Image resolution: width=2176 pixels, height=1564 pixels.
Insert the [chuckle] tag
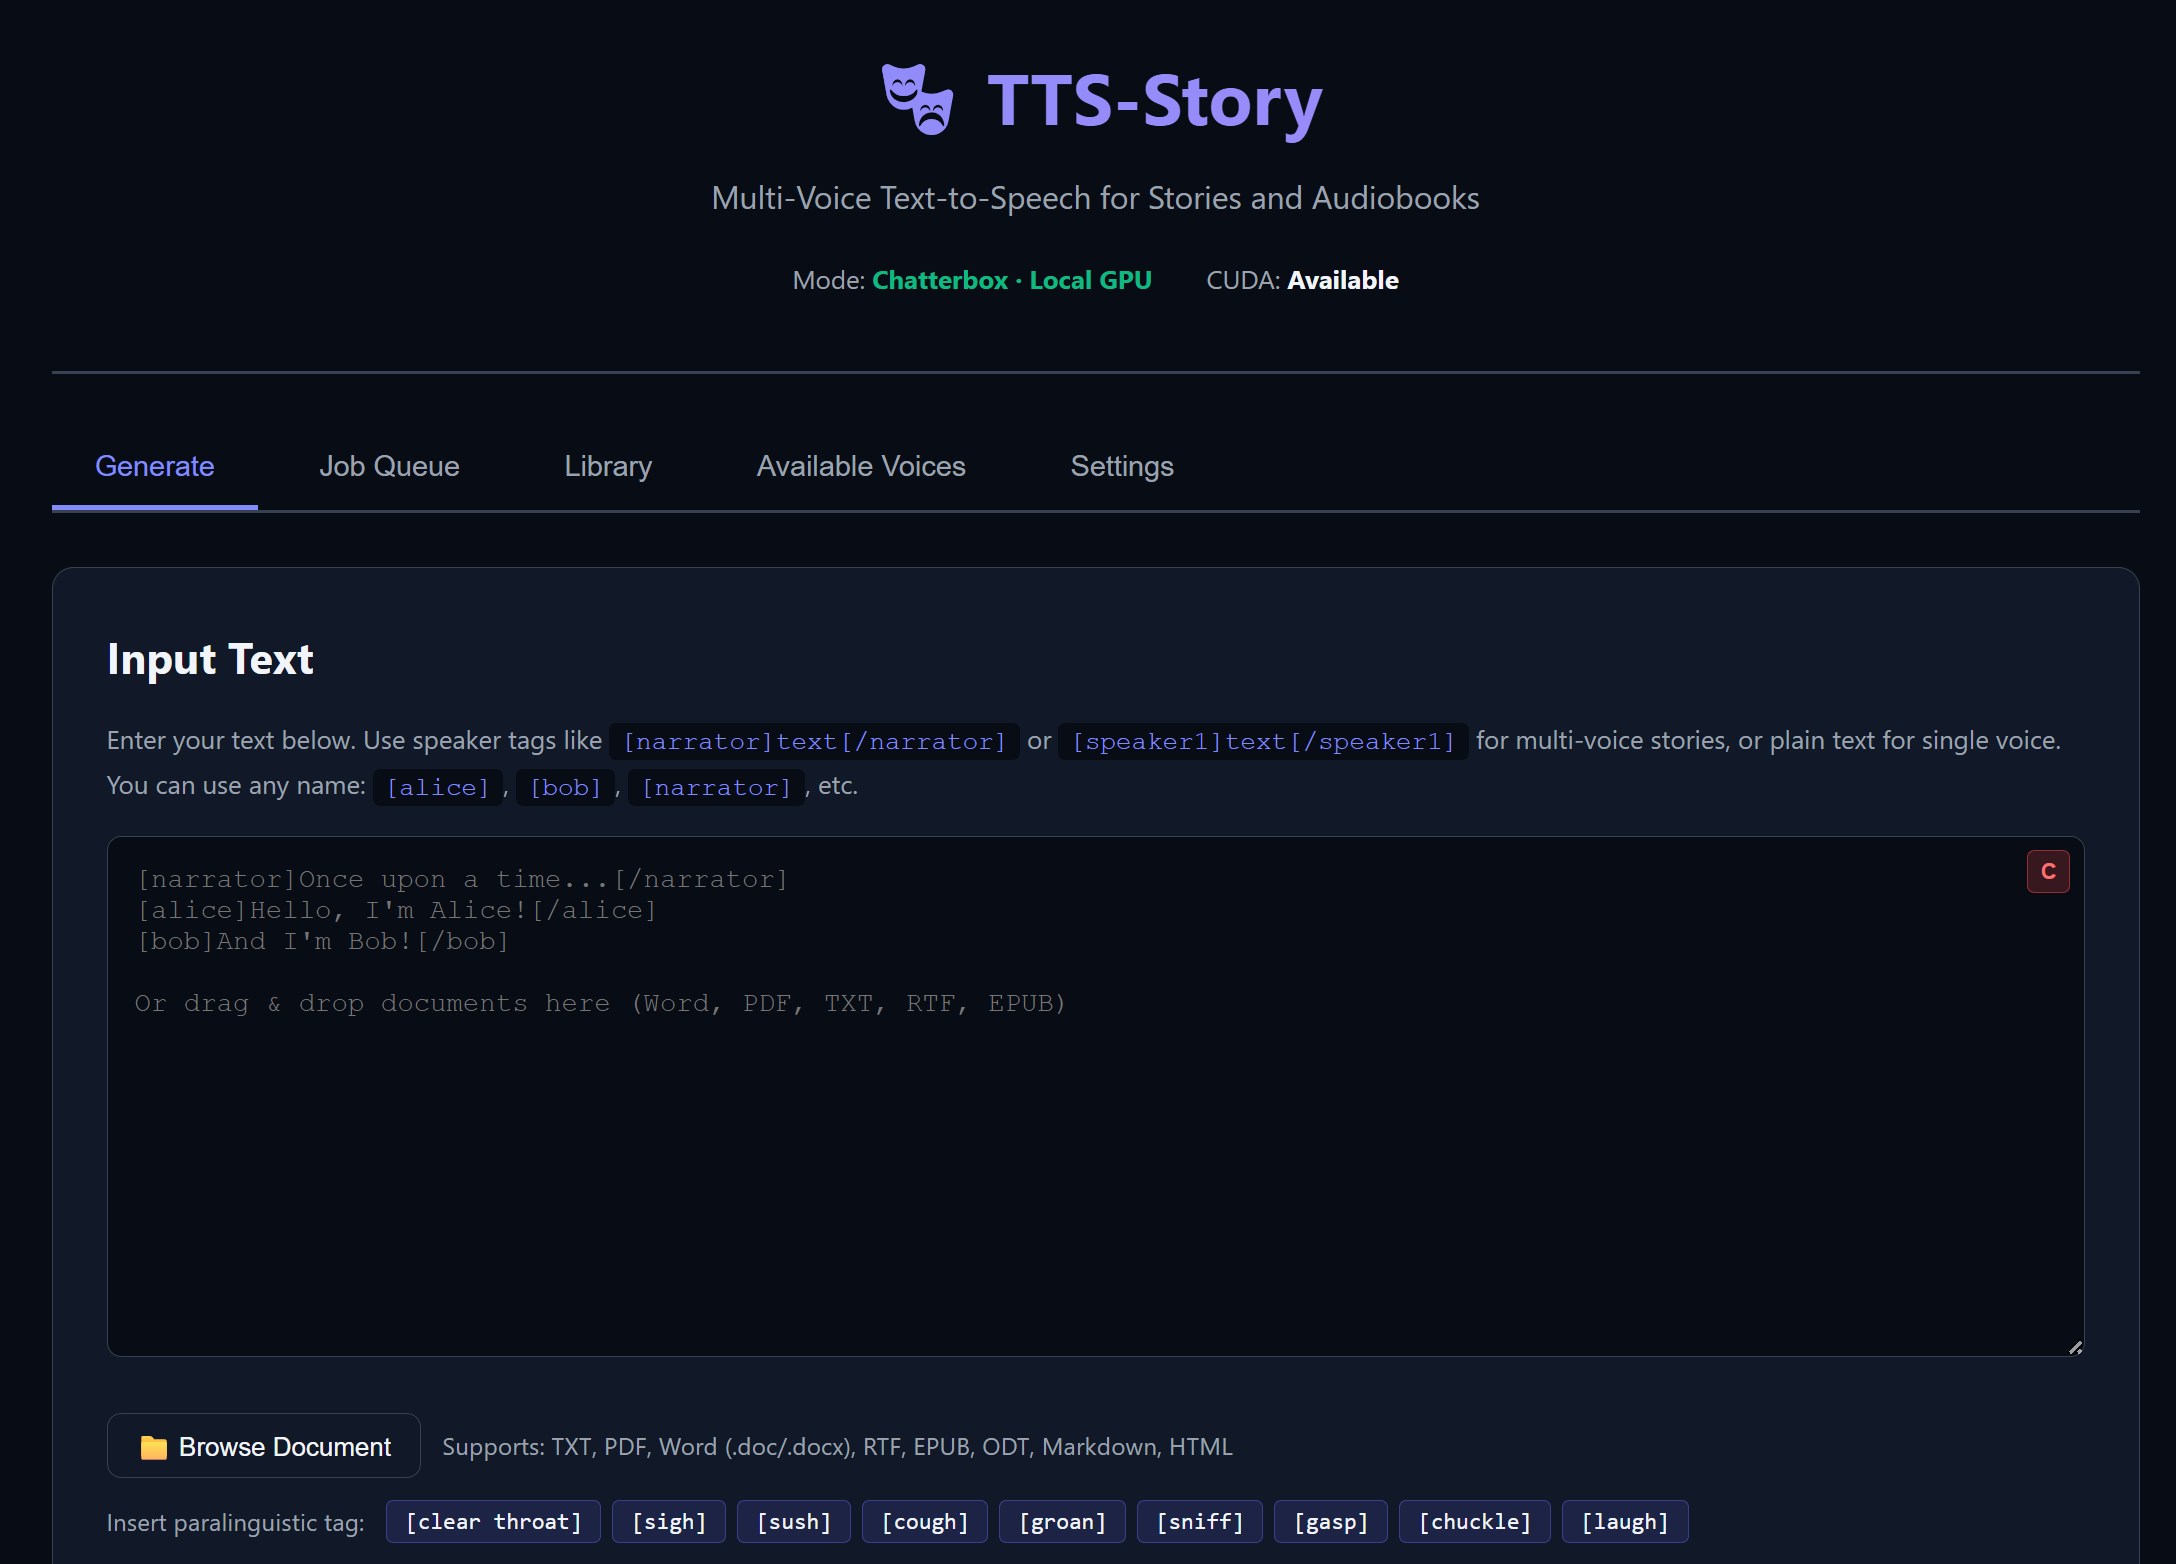click(1475, 1522)
